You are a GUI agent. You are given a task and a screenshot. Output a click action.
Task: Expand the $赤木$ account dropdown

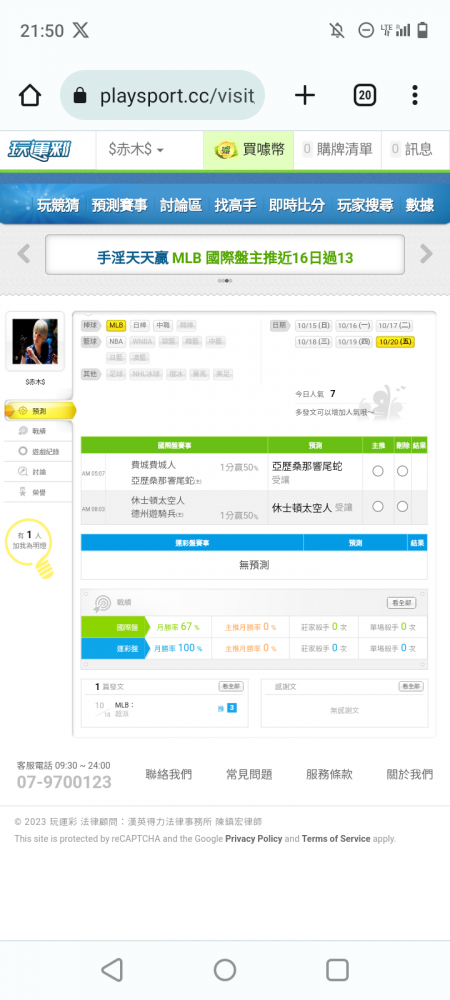136,150
